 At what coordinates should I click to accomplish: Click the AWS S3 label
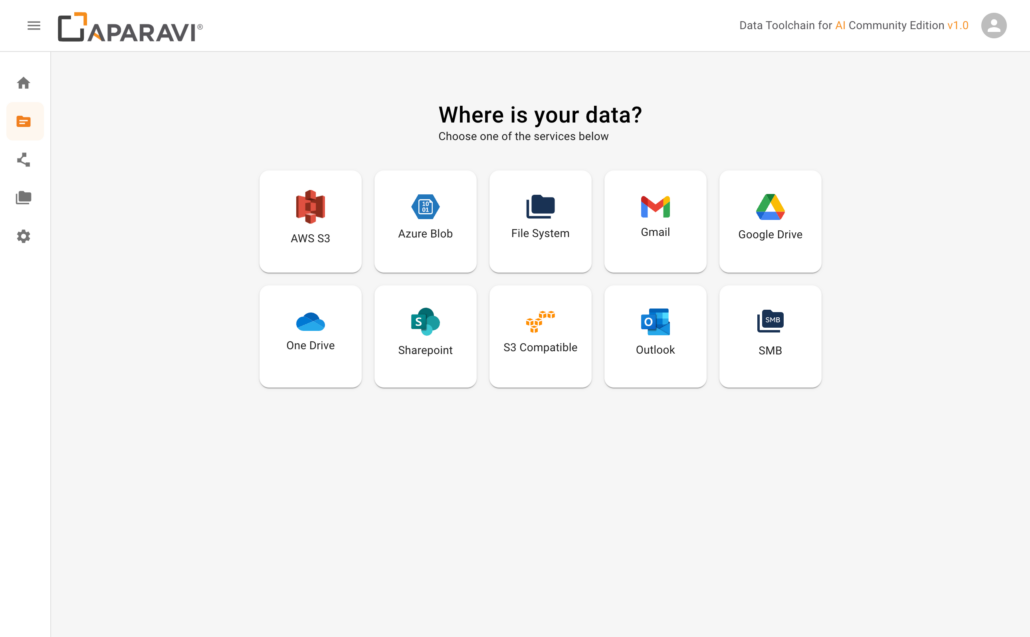click(310, 238)
